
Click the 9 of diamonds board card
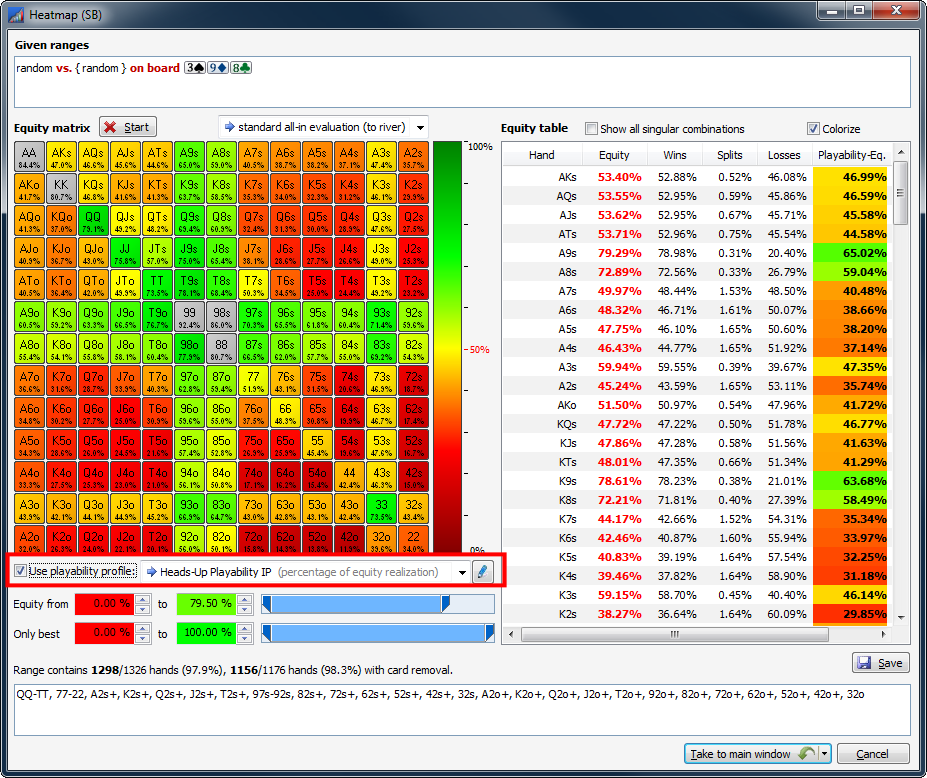(x=218, y=68)
